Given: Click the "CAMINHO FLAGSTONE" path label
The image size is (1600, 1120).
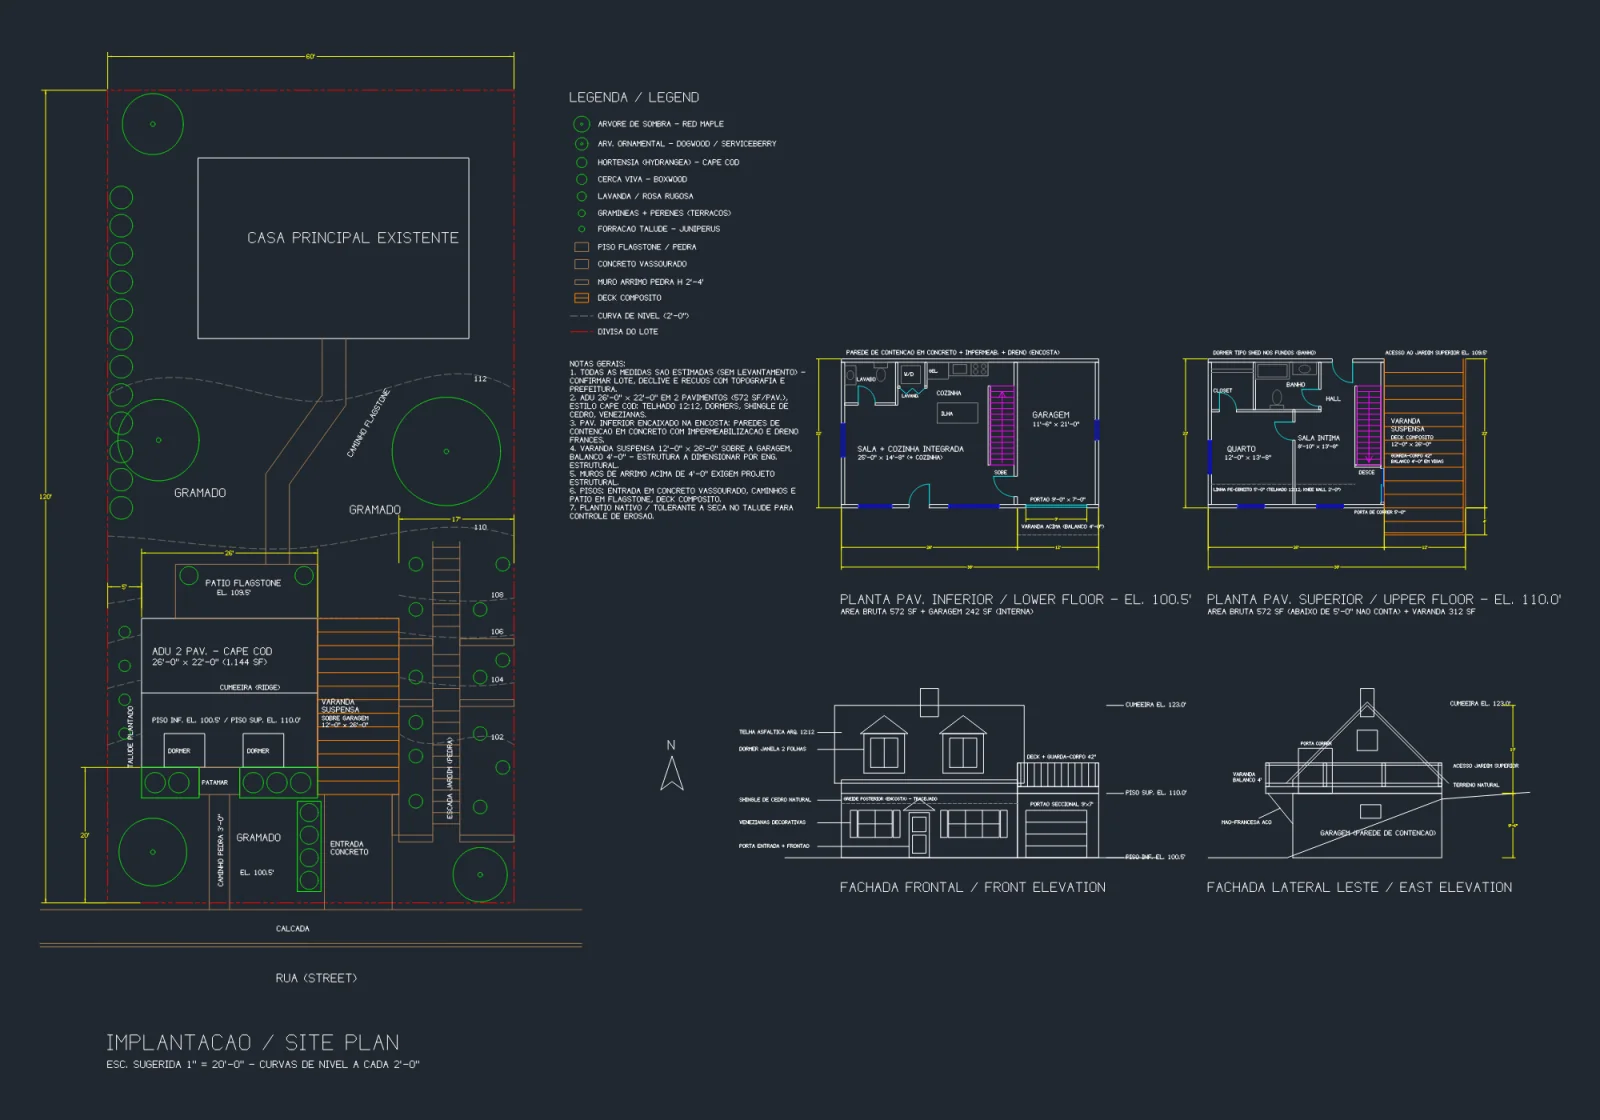Looking at the screenshot, I should pos(368,423).
